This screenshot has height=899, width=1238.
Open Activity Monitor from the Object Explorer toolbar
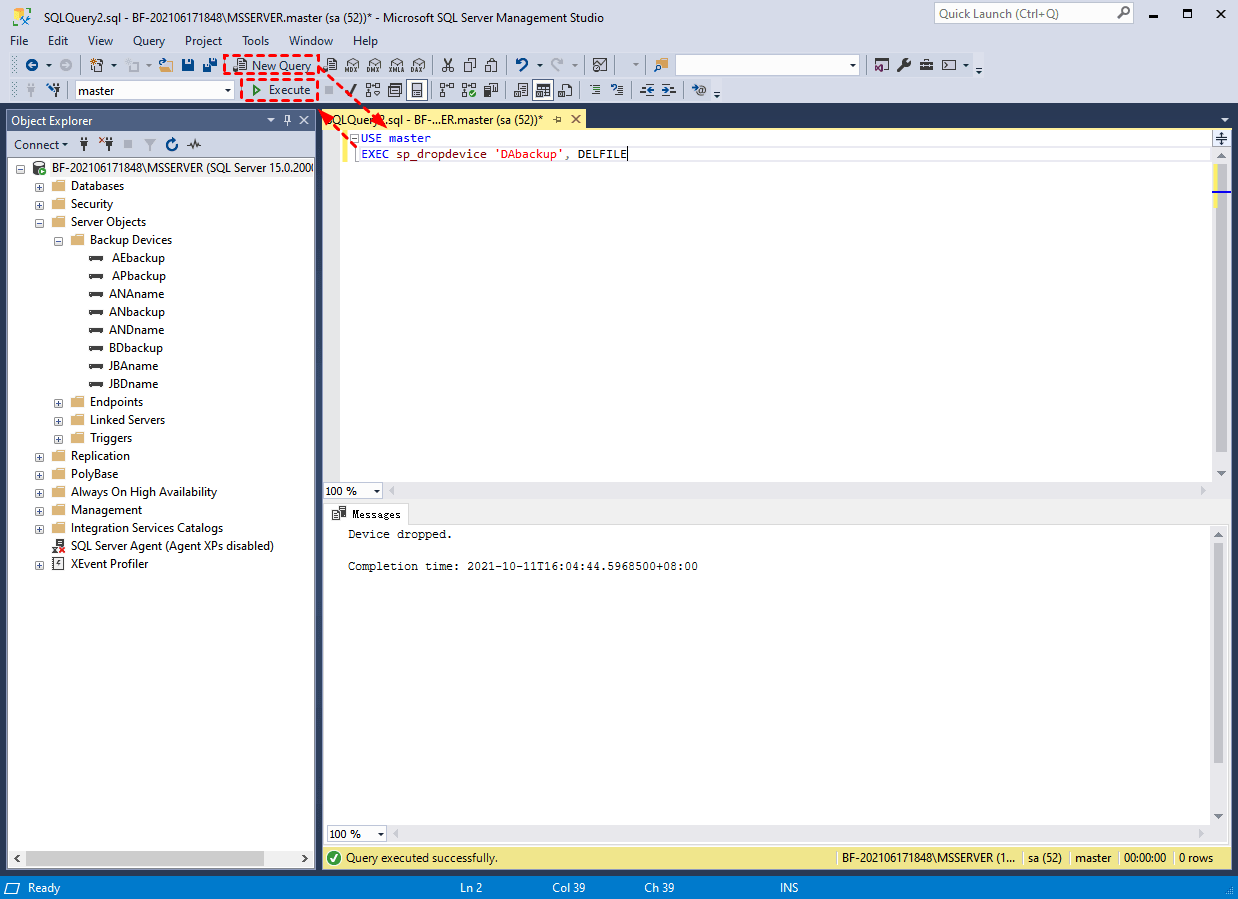click(194, 144)
